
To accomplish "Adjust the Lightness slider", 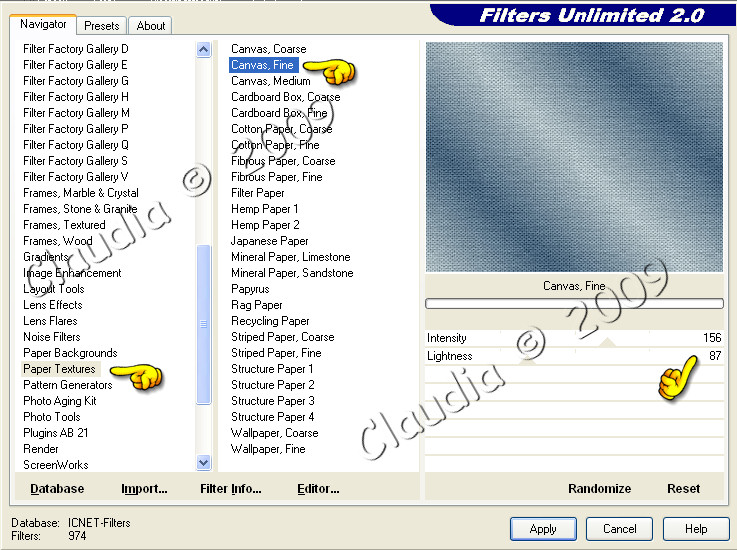I will tap(574, 356).
